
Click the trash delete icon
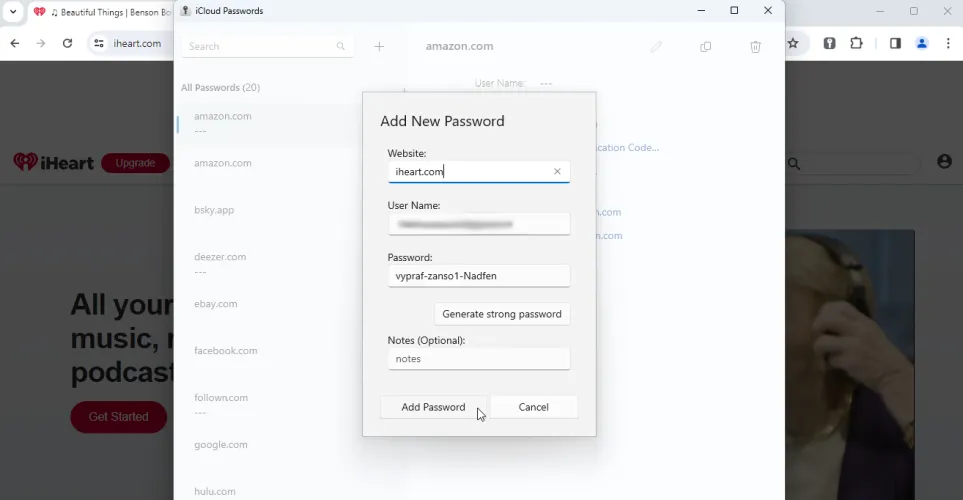pyautogui.click(x=756, y=46)
